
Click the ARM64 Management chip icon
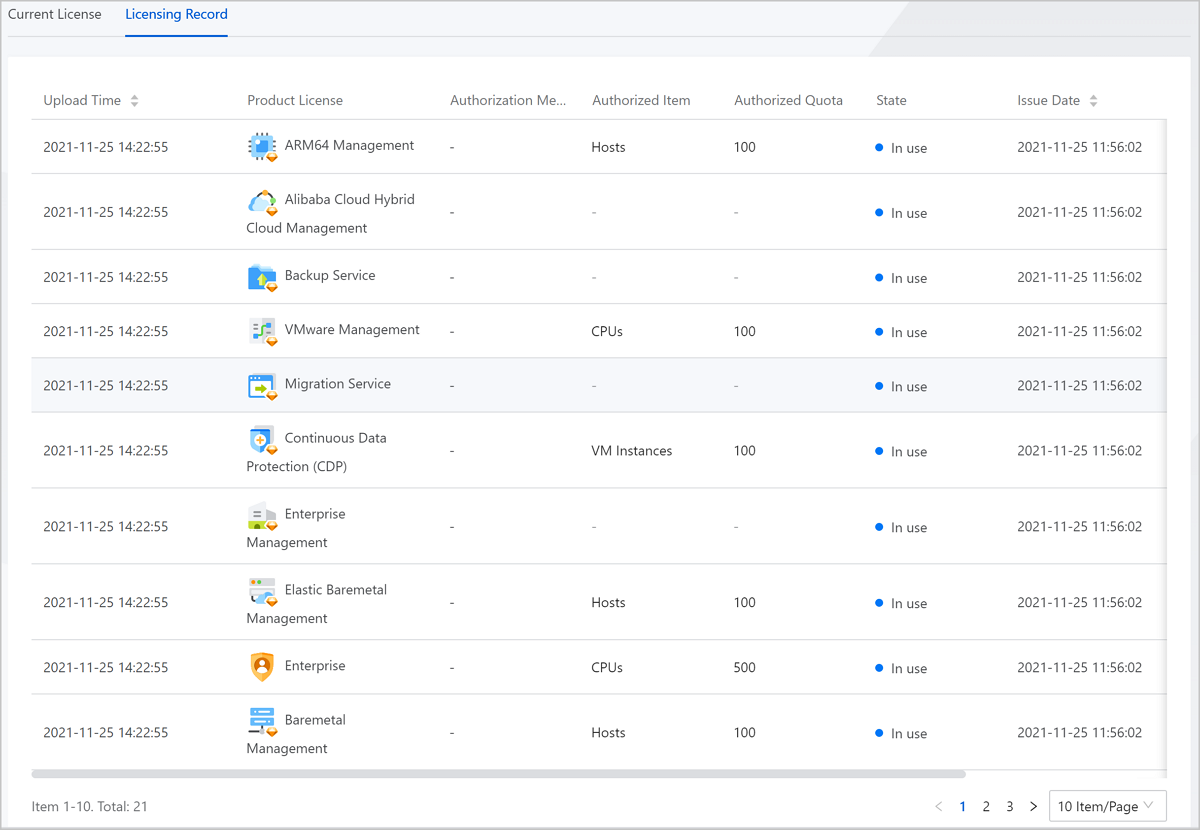[262, 147]
